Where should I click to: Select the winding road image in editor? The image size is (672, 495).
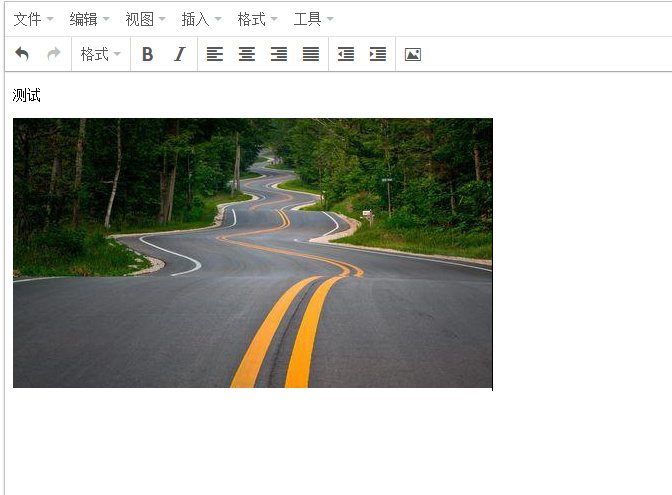253,253
